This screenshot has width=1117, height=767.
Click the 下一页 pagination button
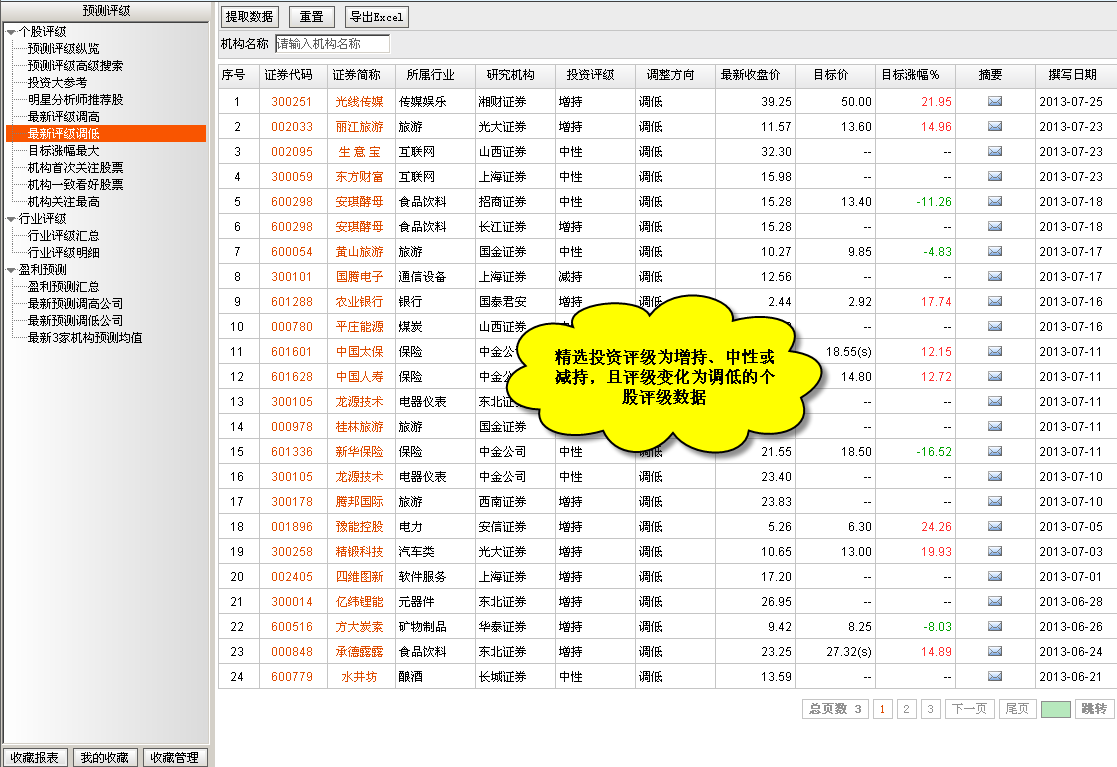[x=969, y=709]
